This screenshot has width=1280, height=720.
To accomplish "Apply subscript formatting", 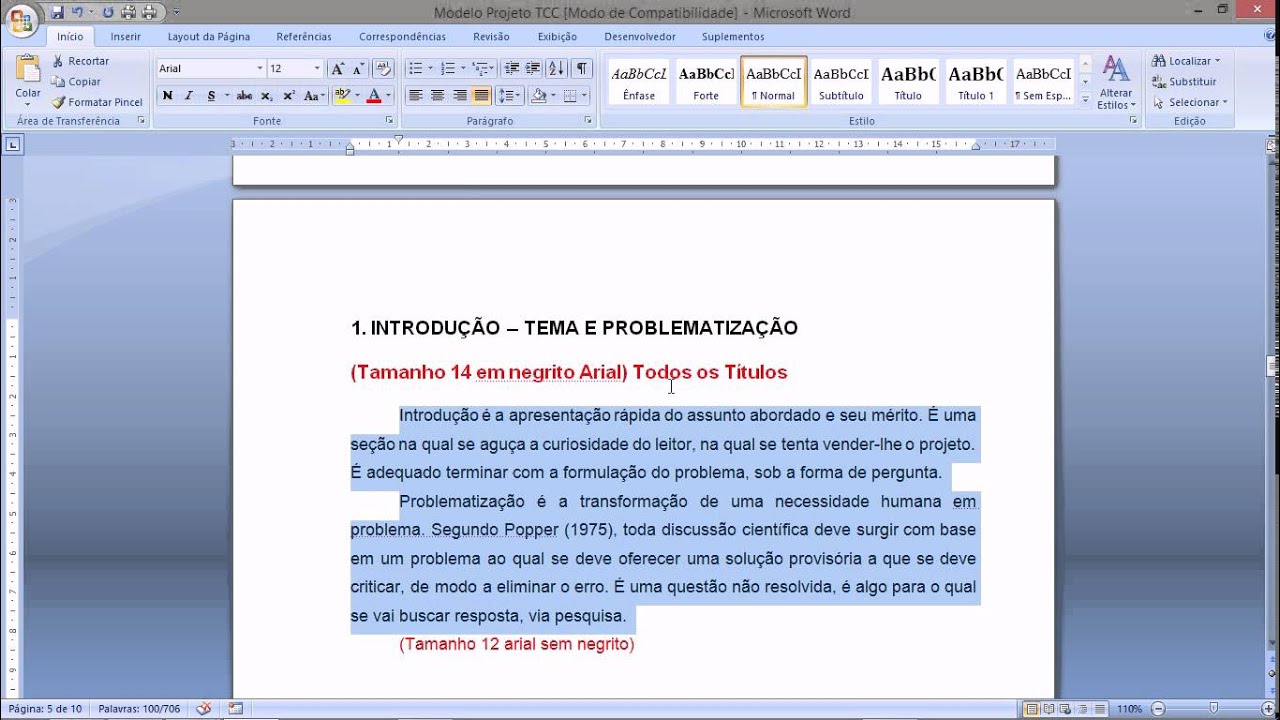I will (x=267, y=96).
